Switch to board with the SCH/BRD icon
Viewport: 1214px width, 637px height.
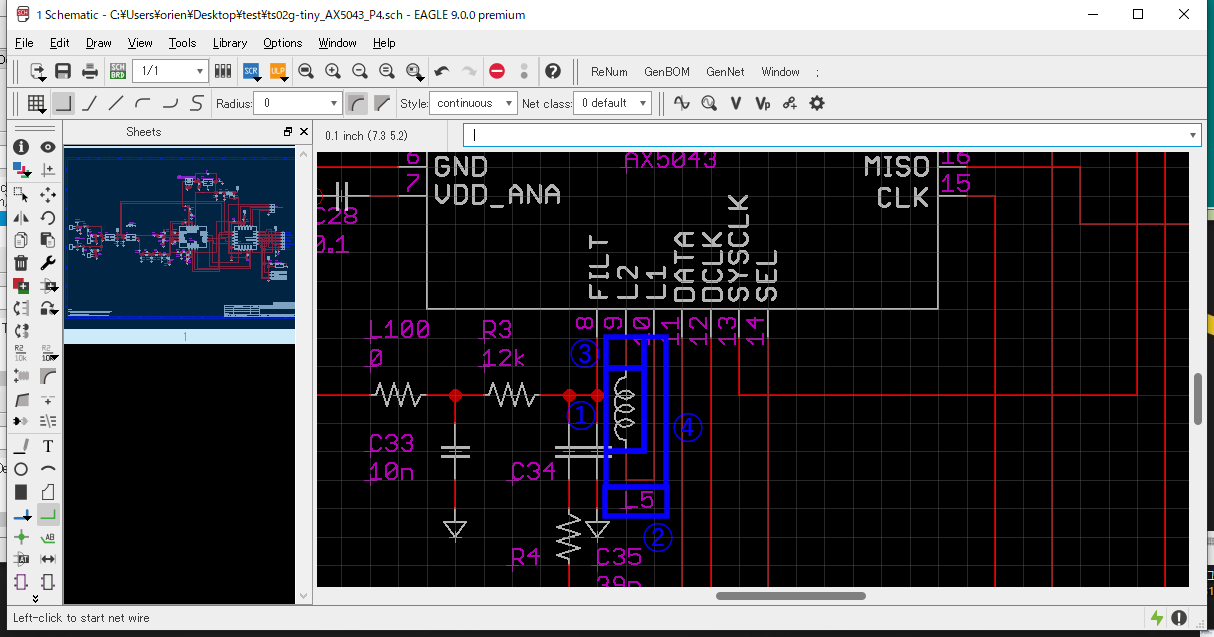(116, 72)
